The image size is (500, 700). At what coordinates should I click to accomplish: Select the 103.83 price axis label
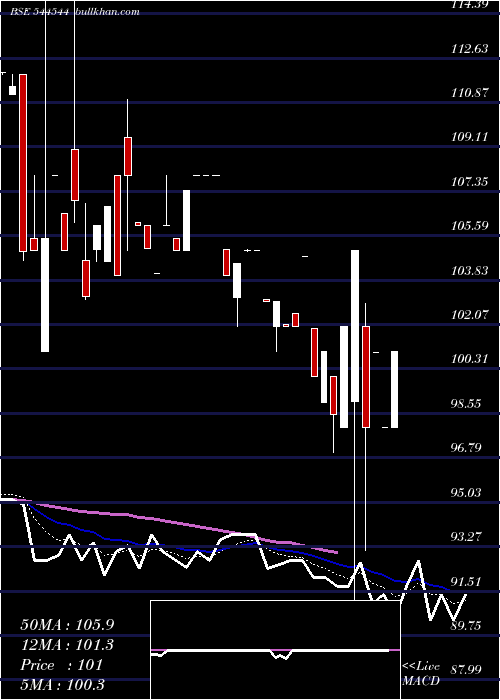[469, 271]
